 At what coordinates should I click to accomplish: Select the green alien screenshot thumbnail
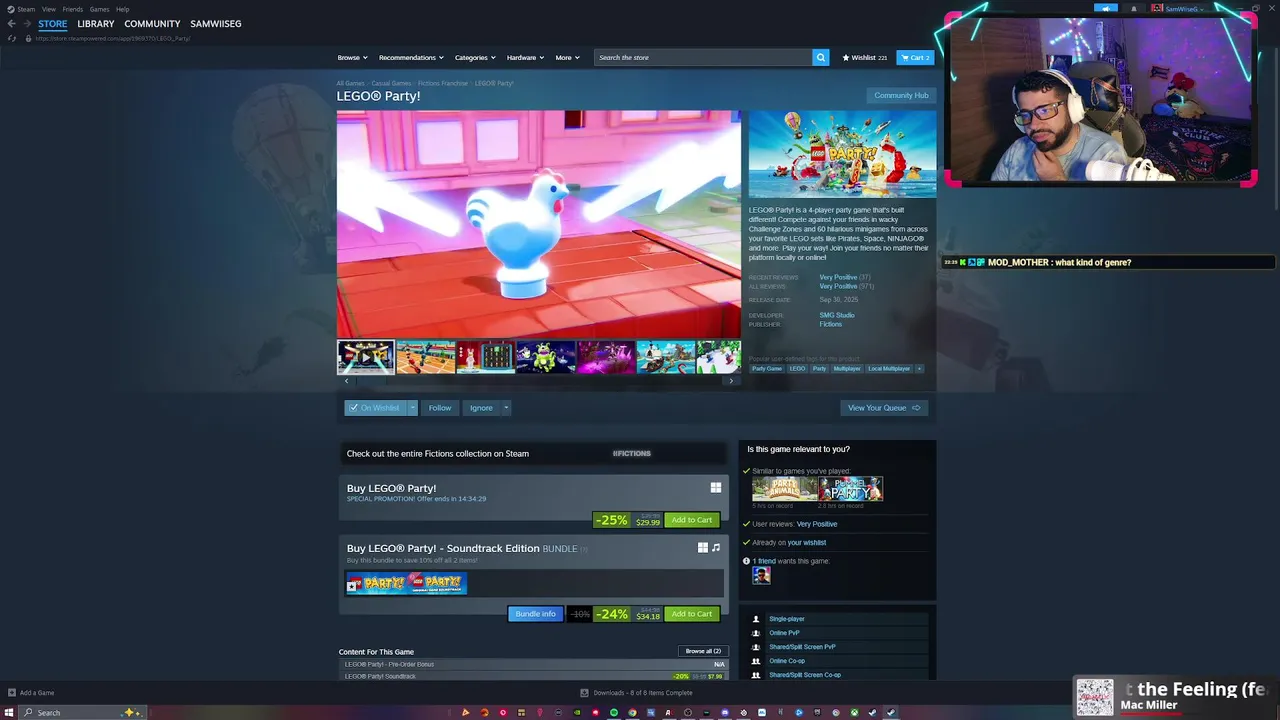[x=546, y=357]
